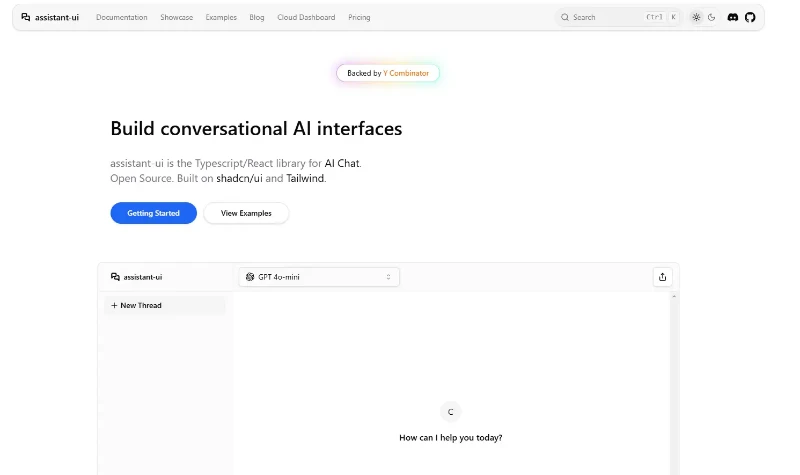The height and width of the screenshot is (475, 800).
Task: Click the 'How can I help you today?' text
Action: 451,438
